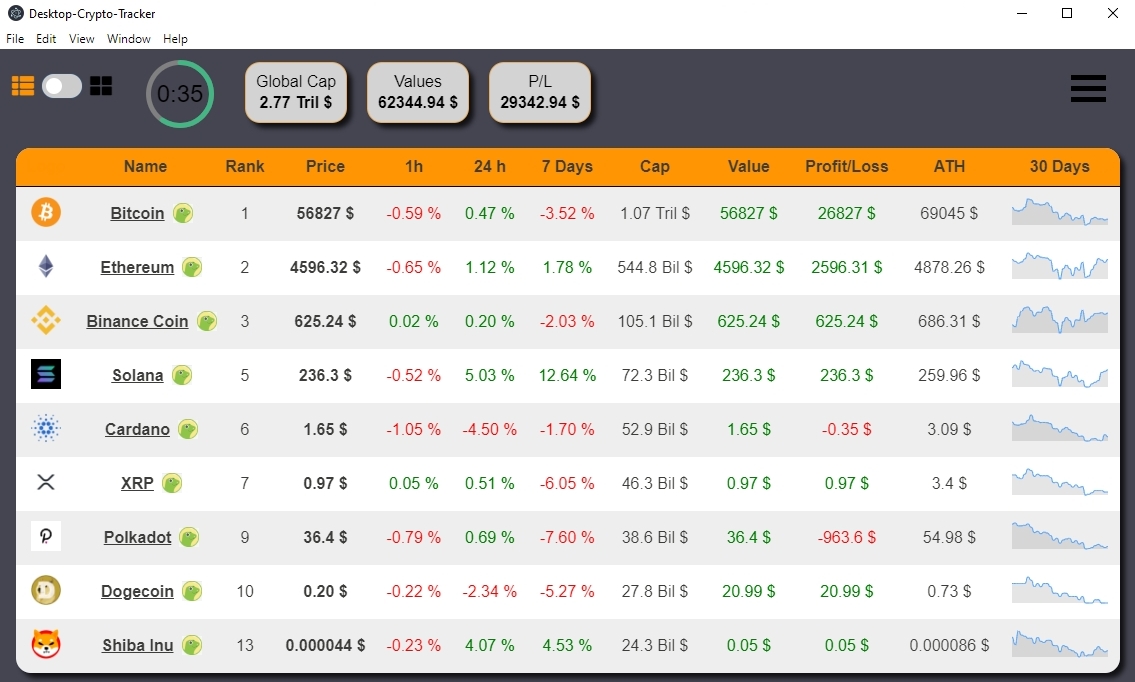Click Ethereum's 30-day sparkline chart
The width and height of the screenshot is (1135, 682).
click(x=1060, y=266)
